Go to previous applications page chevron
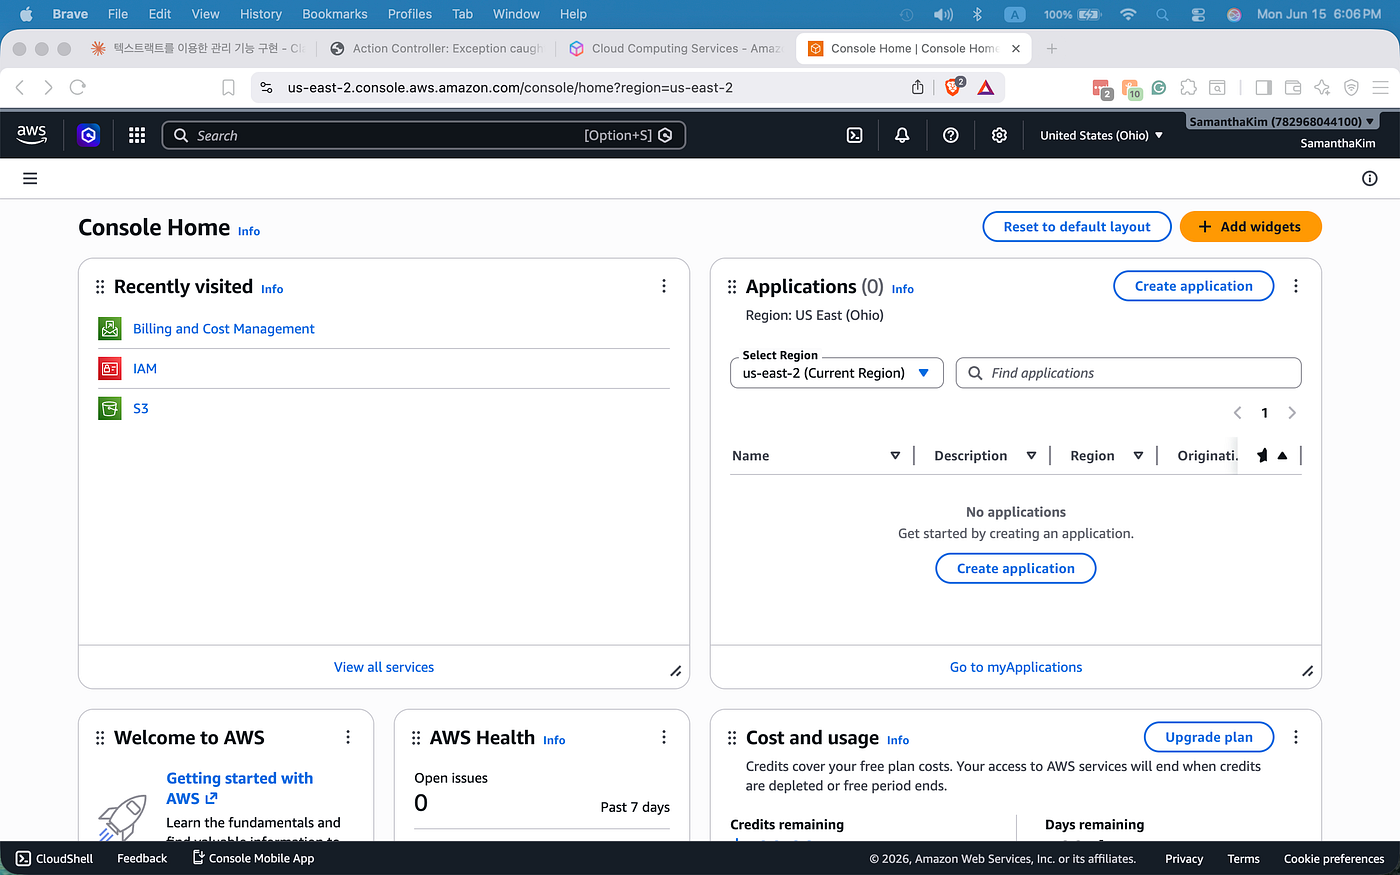 1238,412
